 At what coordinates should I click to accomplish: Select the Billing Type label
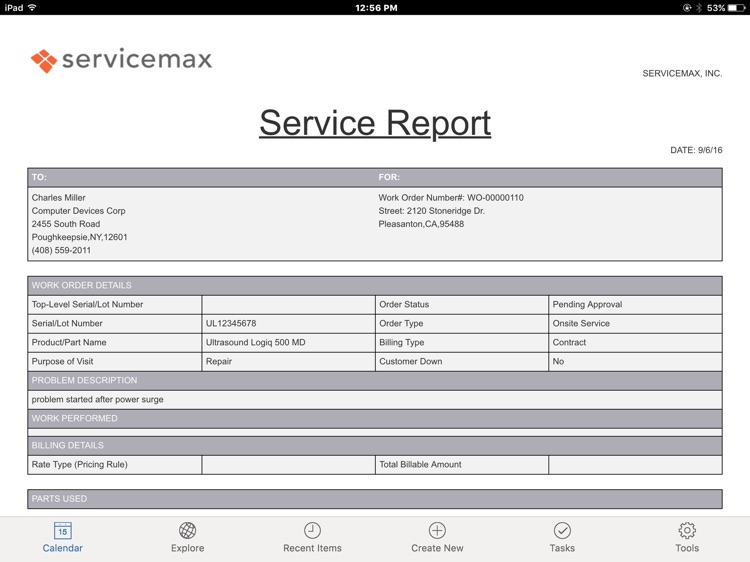coord(402,342)
